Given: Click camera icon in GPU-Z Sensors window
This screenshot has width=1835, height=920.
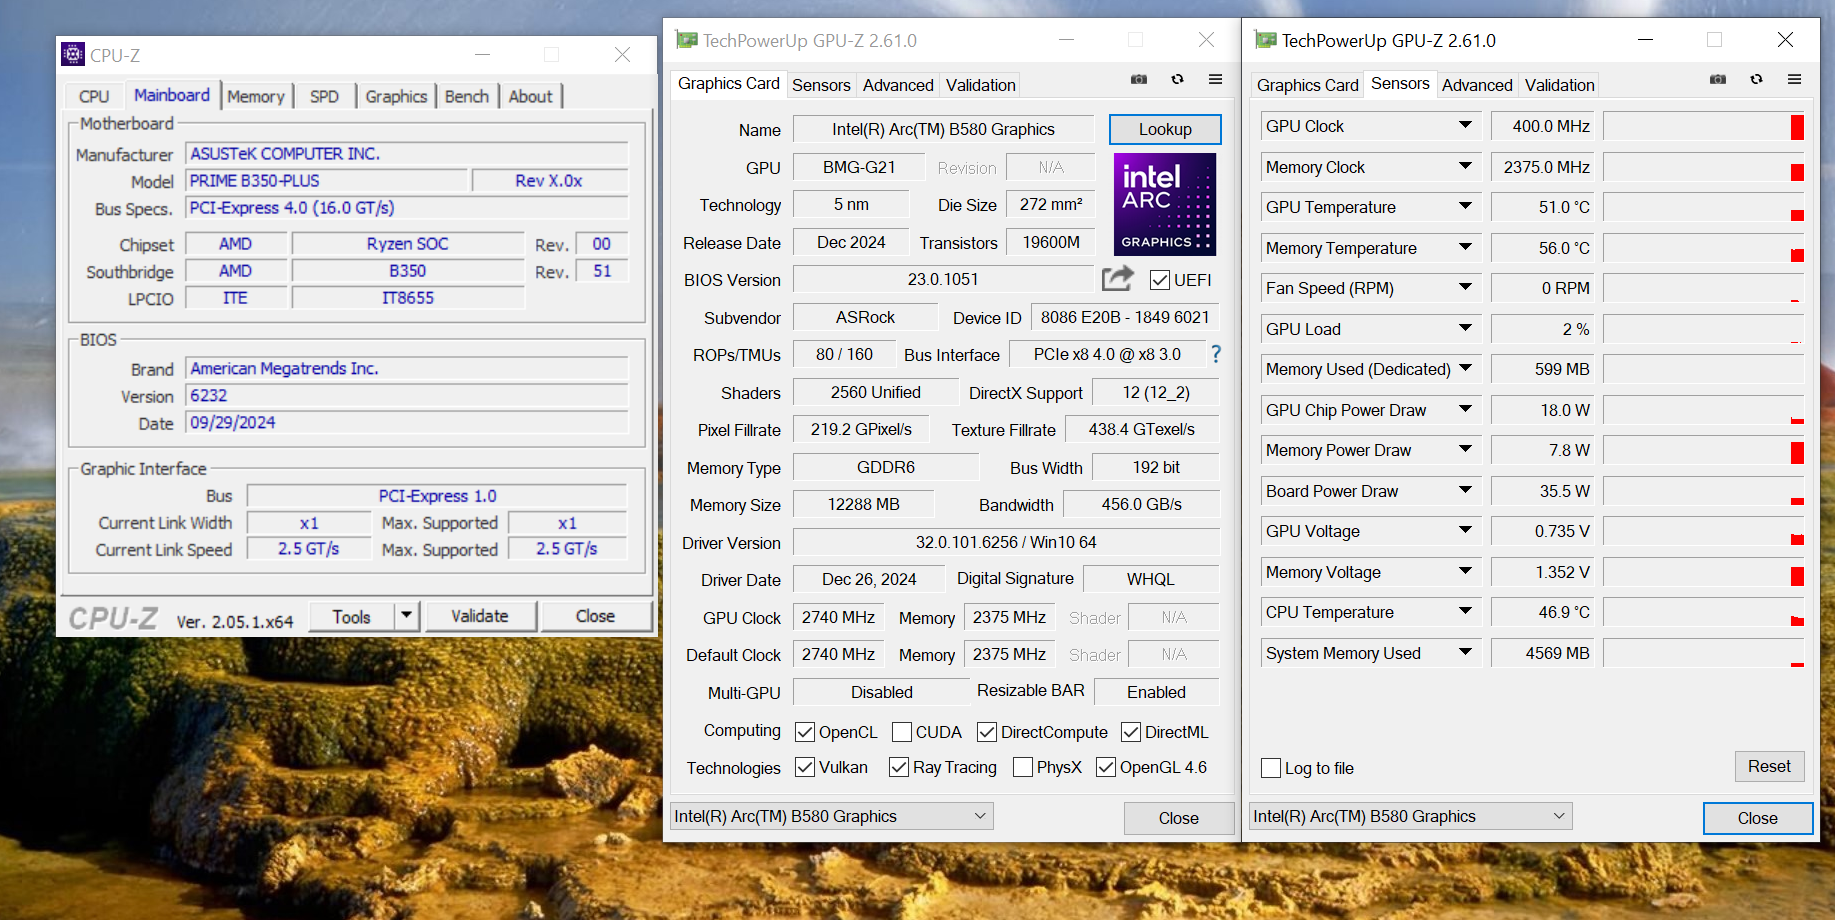Looking at the screenshot, I should click(1718, 79).
